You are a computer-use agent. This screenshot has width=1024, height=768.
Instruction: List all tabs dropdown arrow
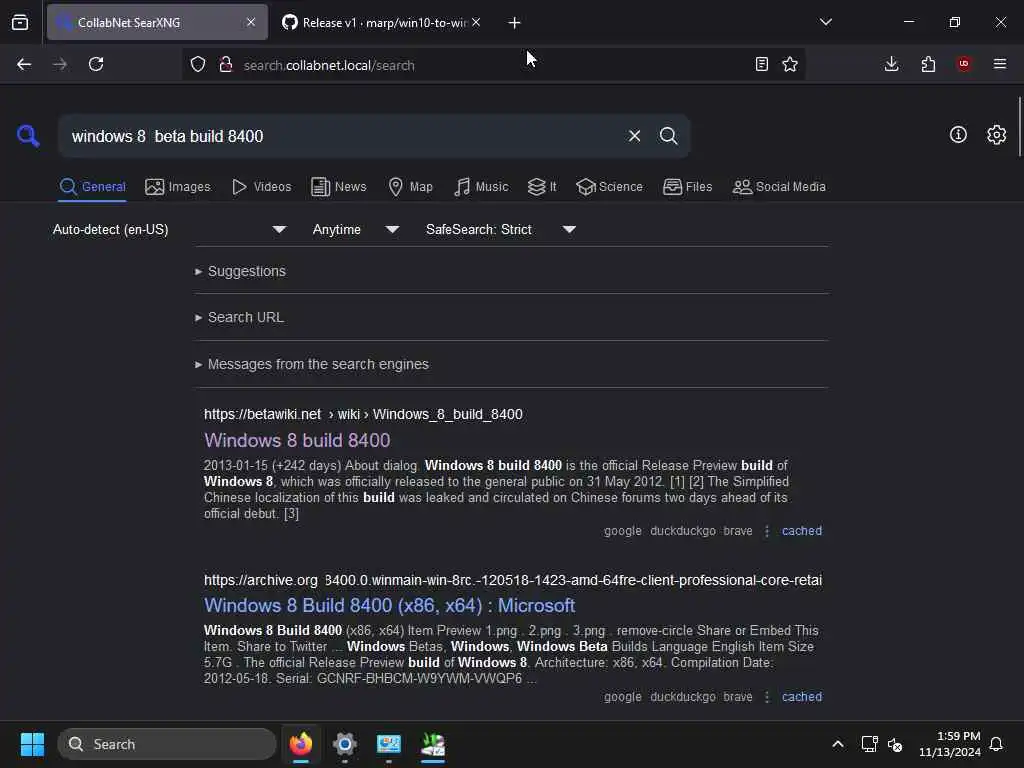(x=825, y=22)
